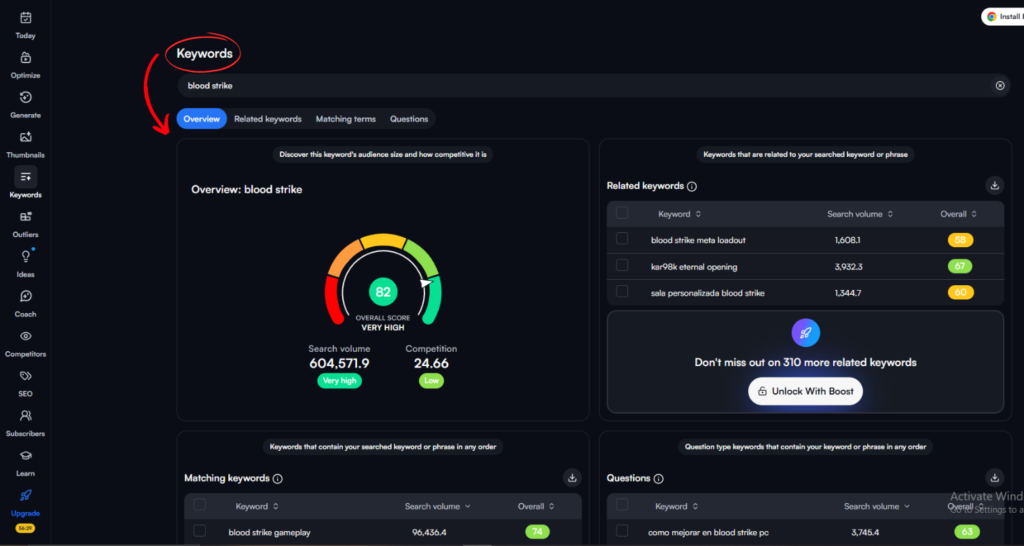Click the purple rocket boost icon

pos(805,332)
